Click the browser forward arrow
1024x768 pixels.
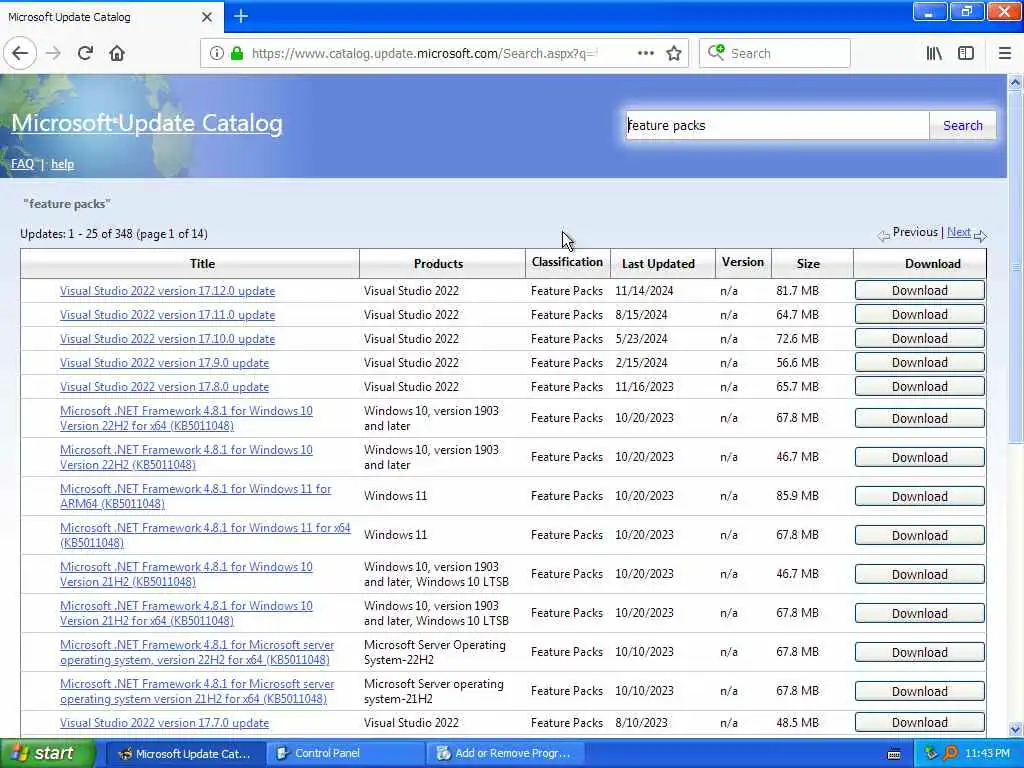pos(54,54)
